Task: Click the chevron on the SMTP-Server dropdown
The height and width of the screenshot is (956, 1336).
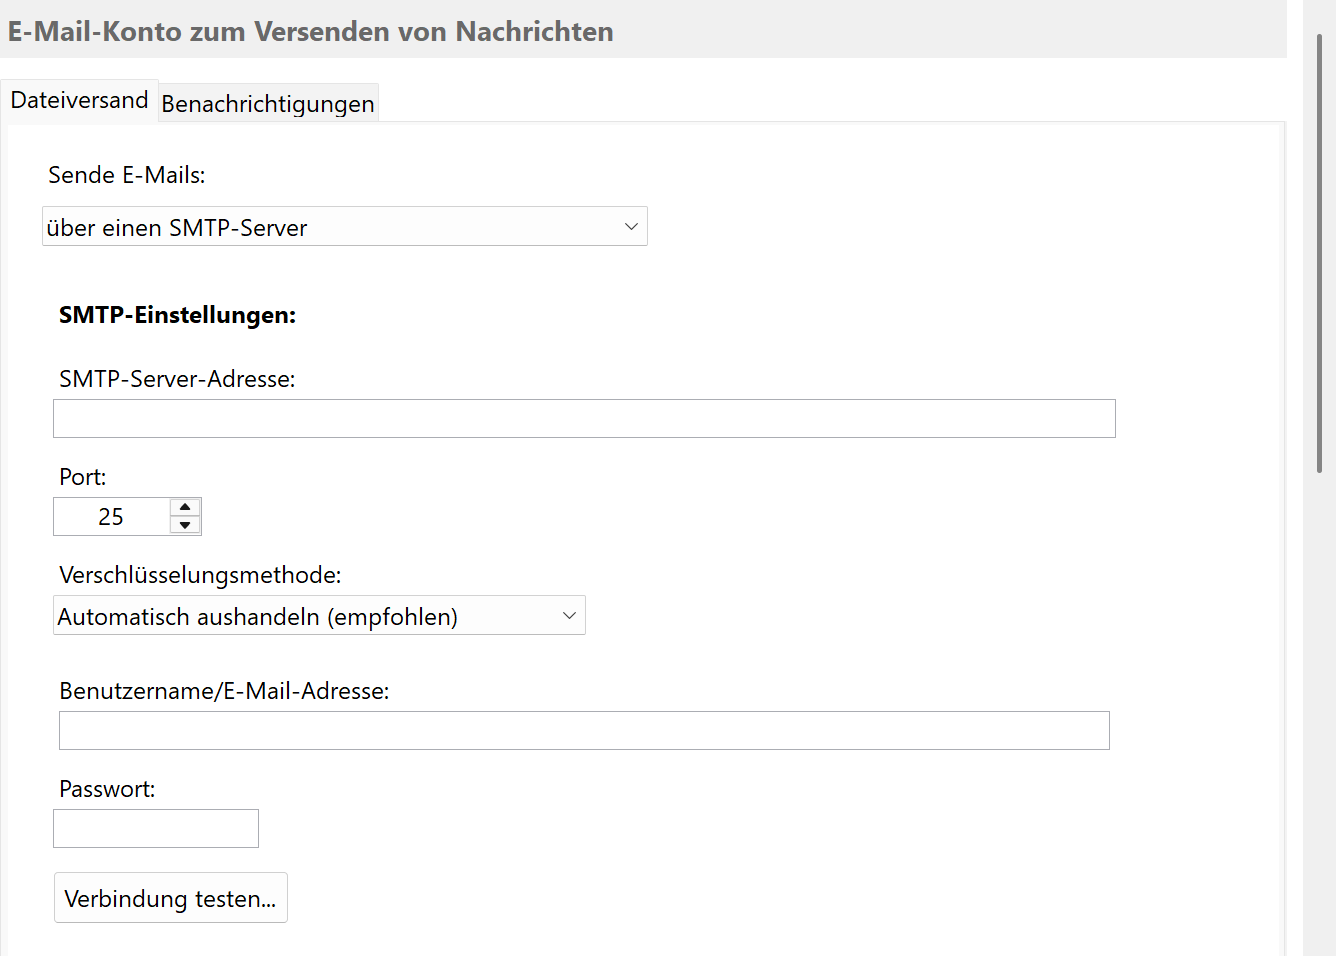Action: pos(632,226)
